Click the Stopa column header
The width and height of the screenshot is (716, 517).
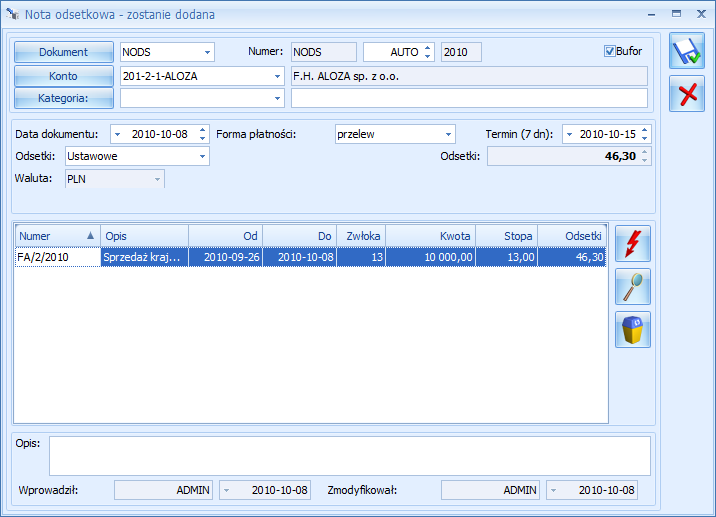point(506,236)
